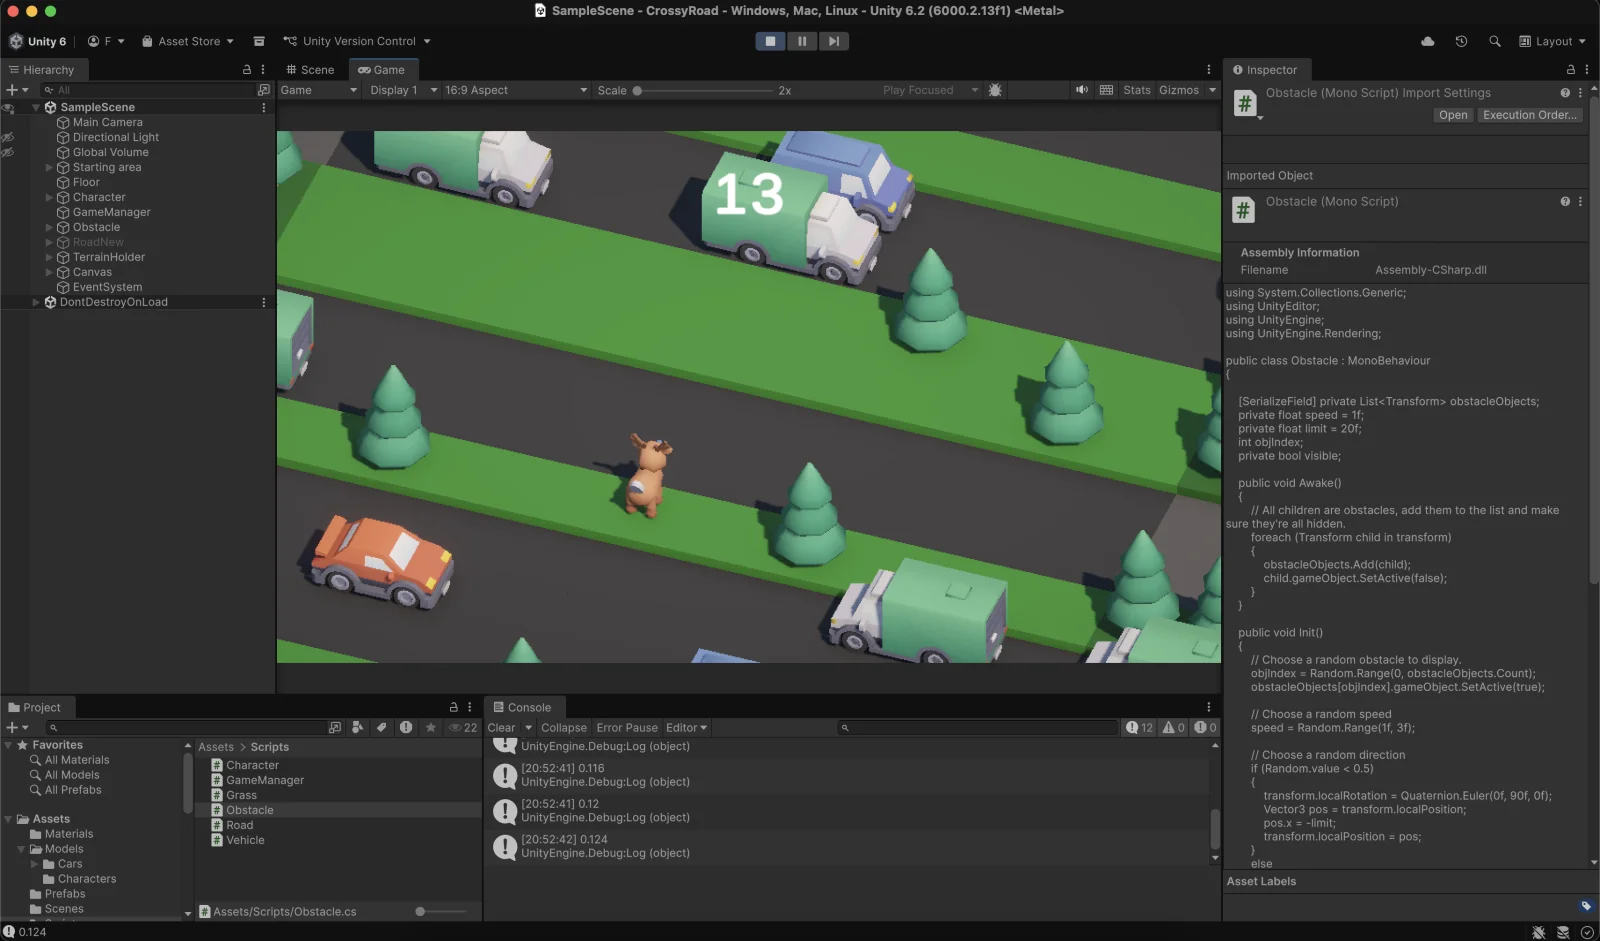
Task: Click Clear in the Console
Action: (501, 728)
